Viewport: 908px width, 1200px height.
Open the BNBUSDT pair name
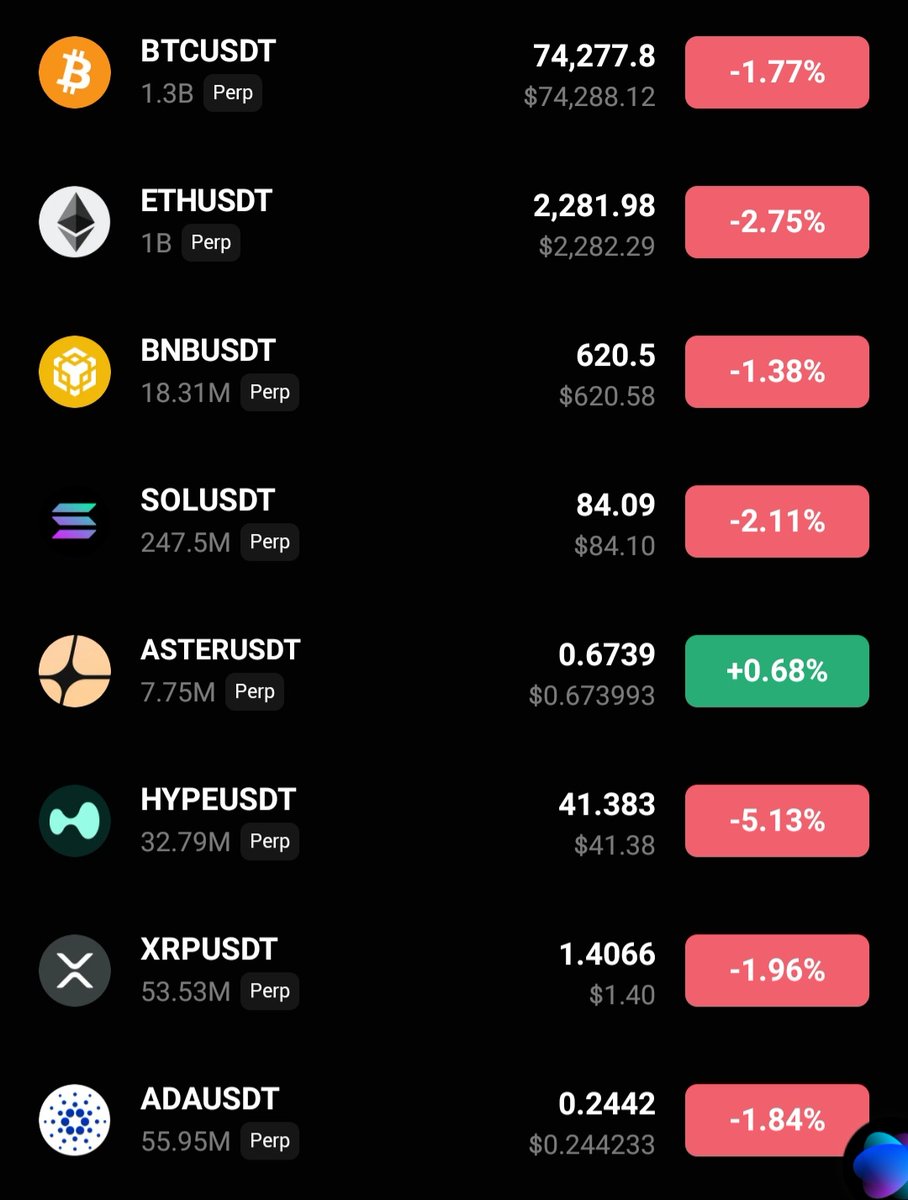208,351
